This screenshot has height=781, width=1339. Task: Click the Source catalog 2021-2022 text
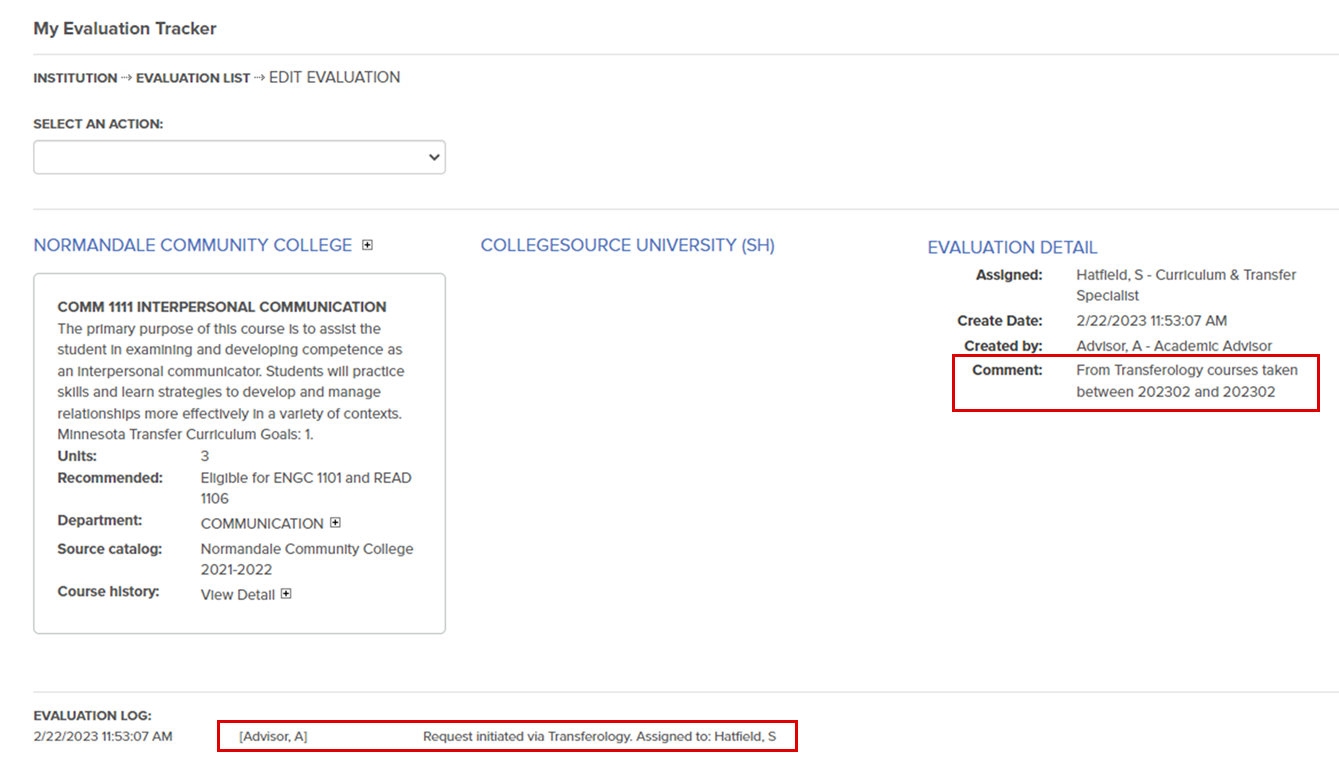(307, 558)
